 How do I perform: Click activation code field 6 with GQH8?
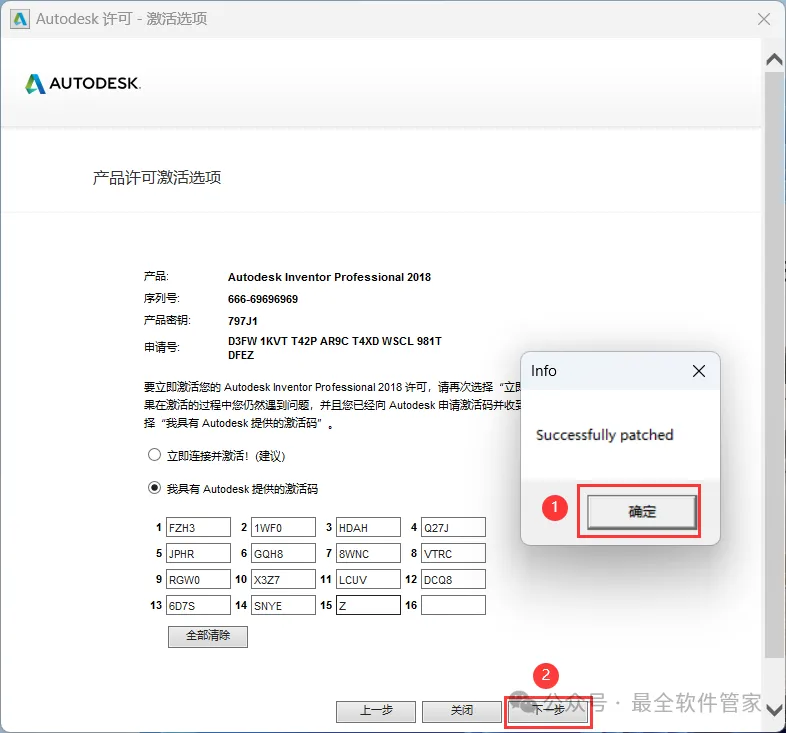click(x=283, y=554)
